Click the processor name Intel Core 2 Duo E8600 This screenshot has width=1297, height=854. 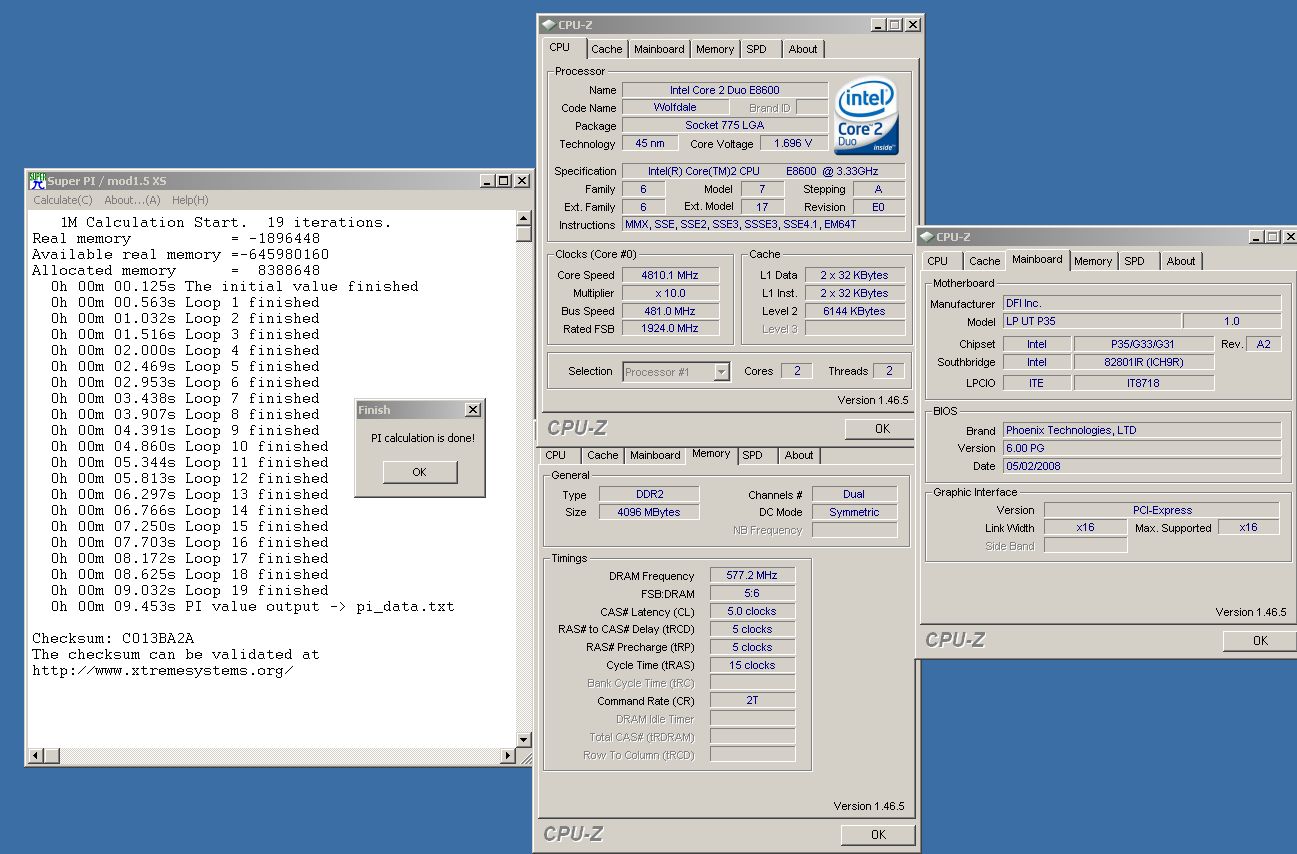724,90
